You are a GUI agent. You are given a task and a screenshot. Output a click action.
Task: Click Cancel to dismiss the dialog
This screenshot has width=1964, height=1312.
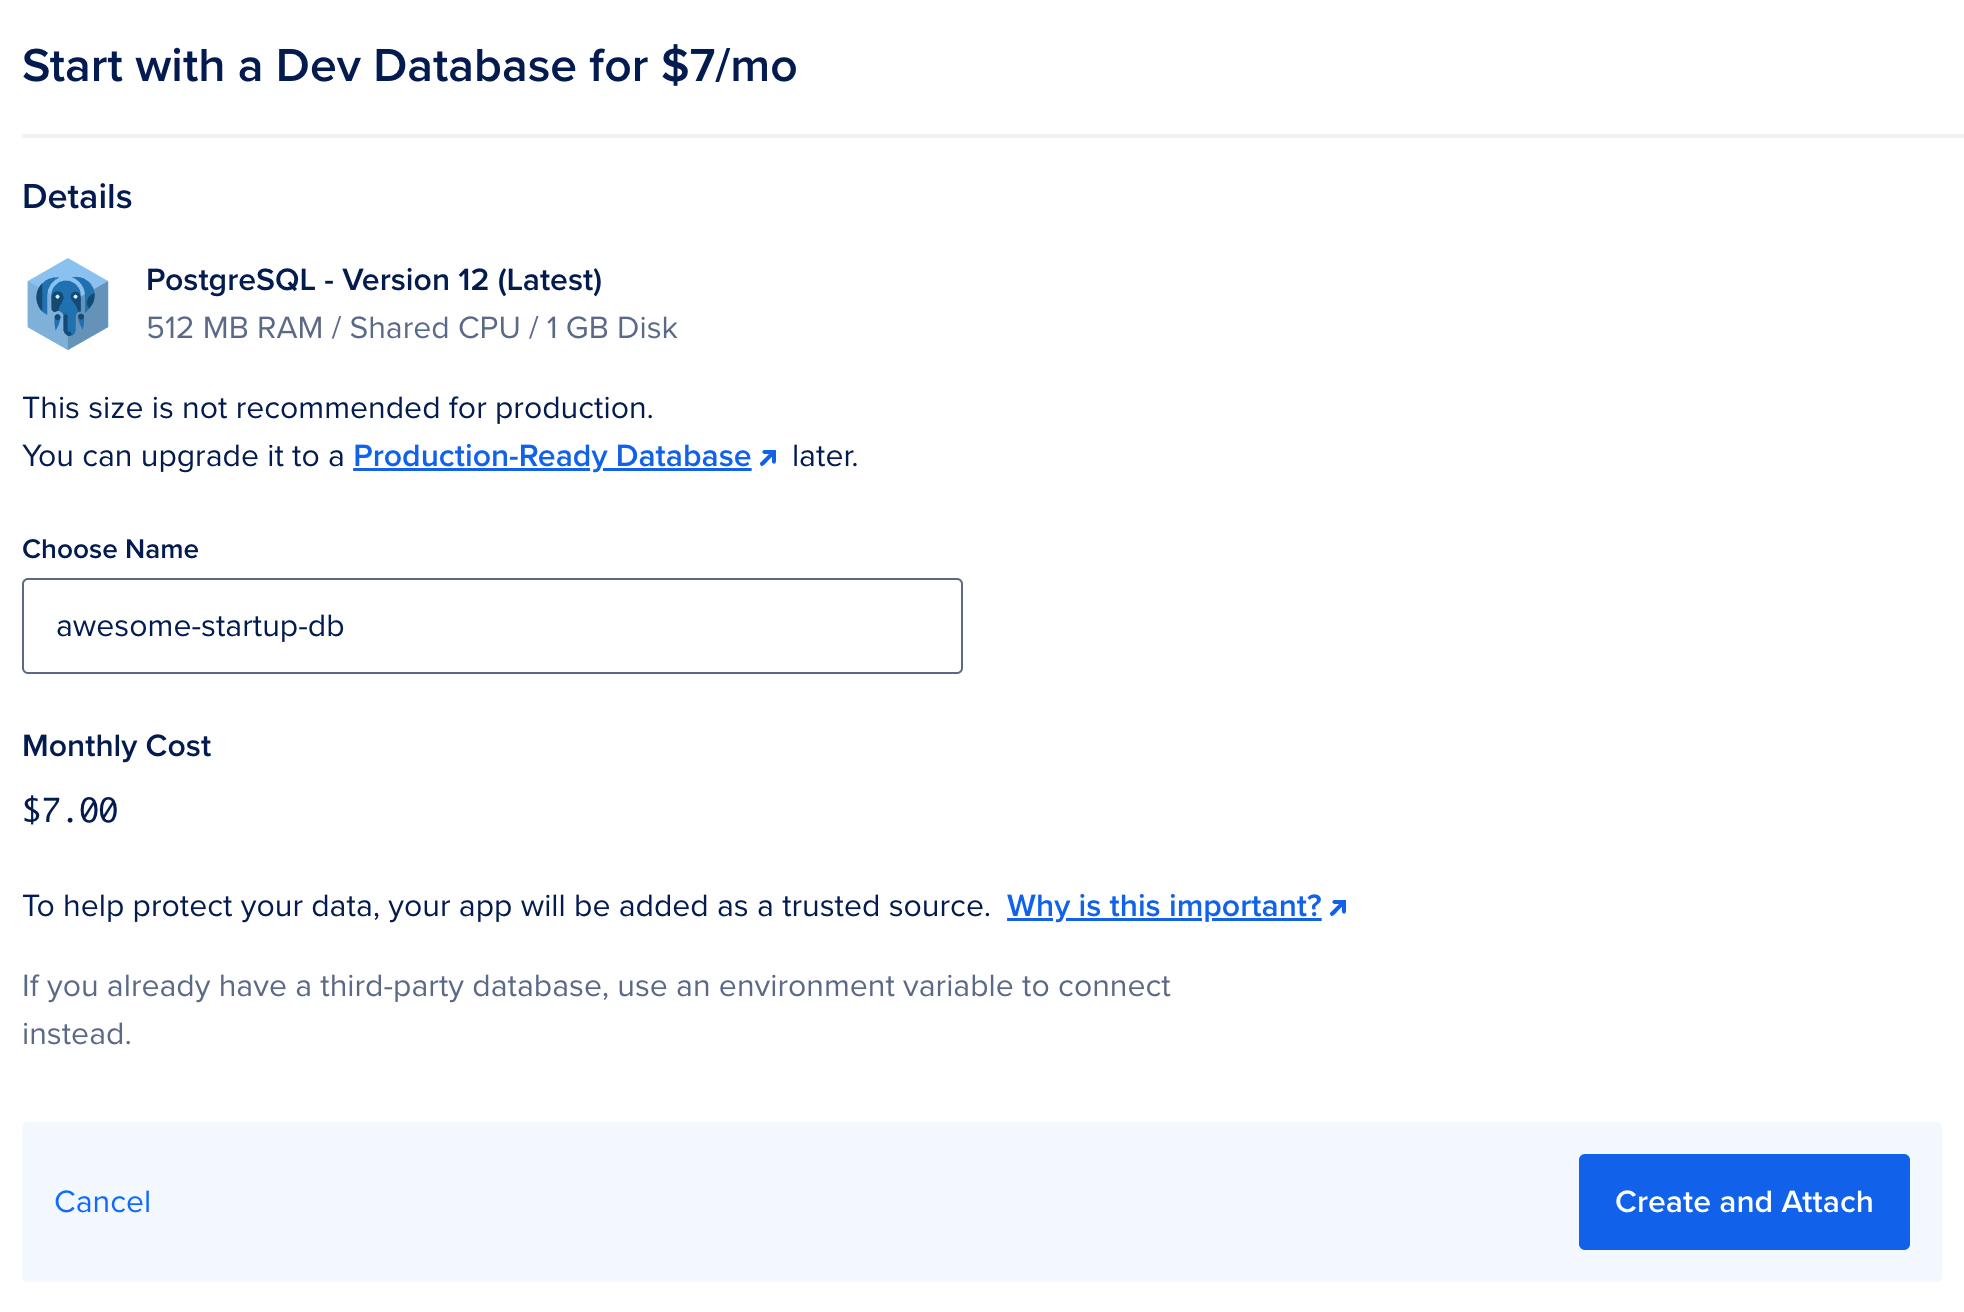click(x=101, y=1201)
